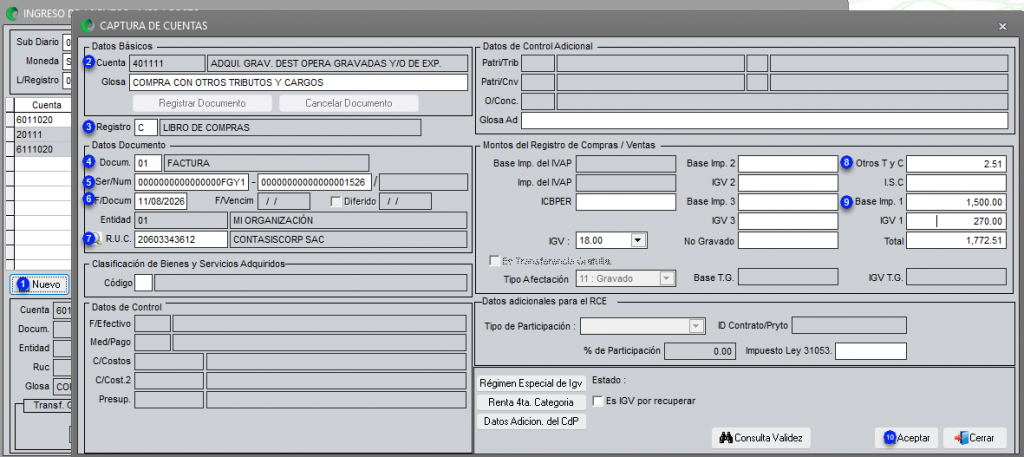Click the MI ORGANIZACIÓN entity name field

[x=349, y=220]
